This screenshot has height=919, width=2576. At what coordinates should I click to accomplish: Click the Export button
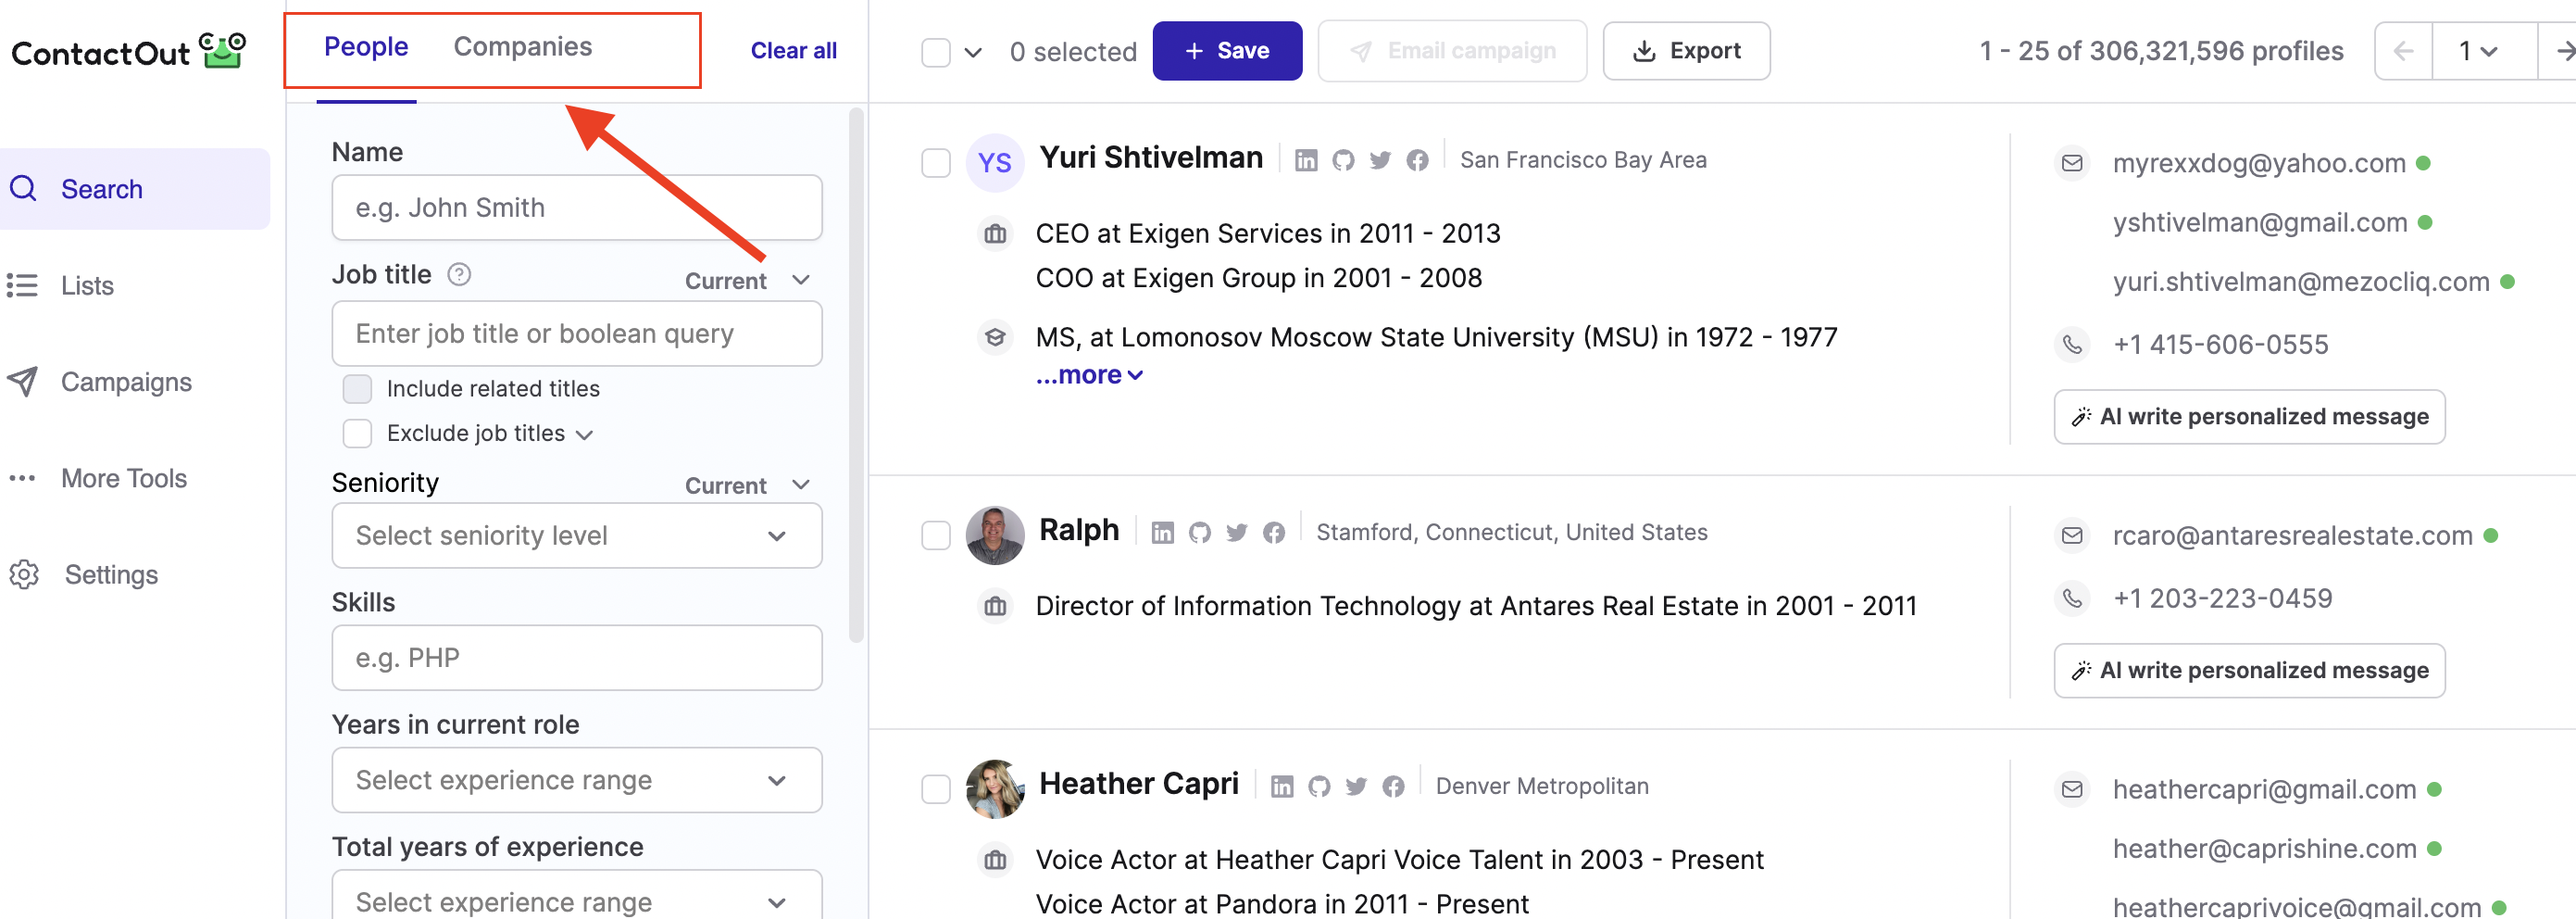point(1686,51)
